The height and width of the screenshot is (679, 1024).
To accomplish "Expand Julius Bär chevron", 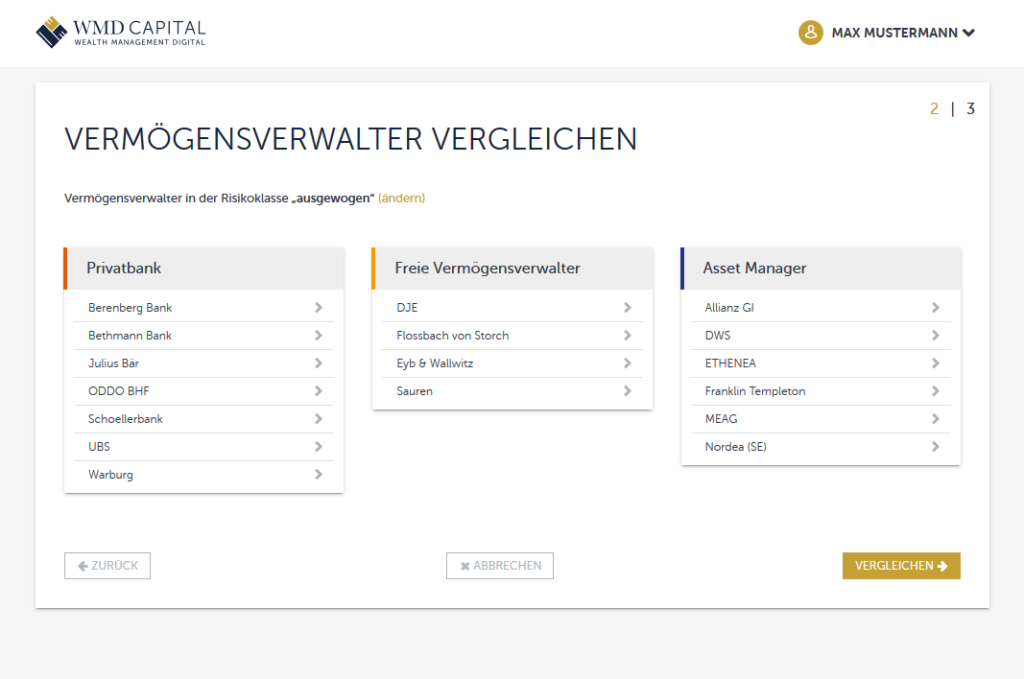I will click(318, 363).
